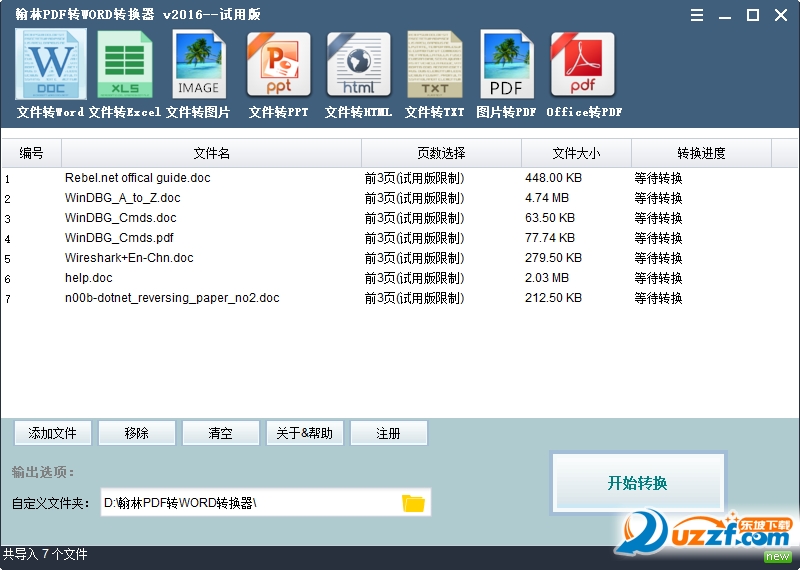800x570 pixels.
Task: Click the 移除 button
Action: click(x=137, y=433)
